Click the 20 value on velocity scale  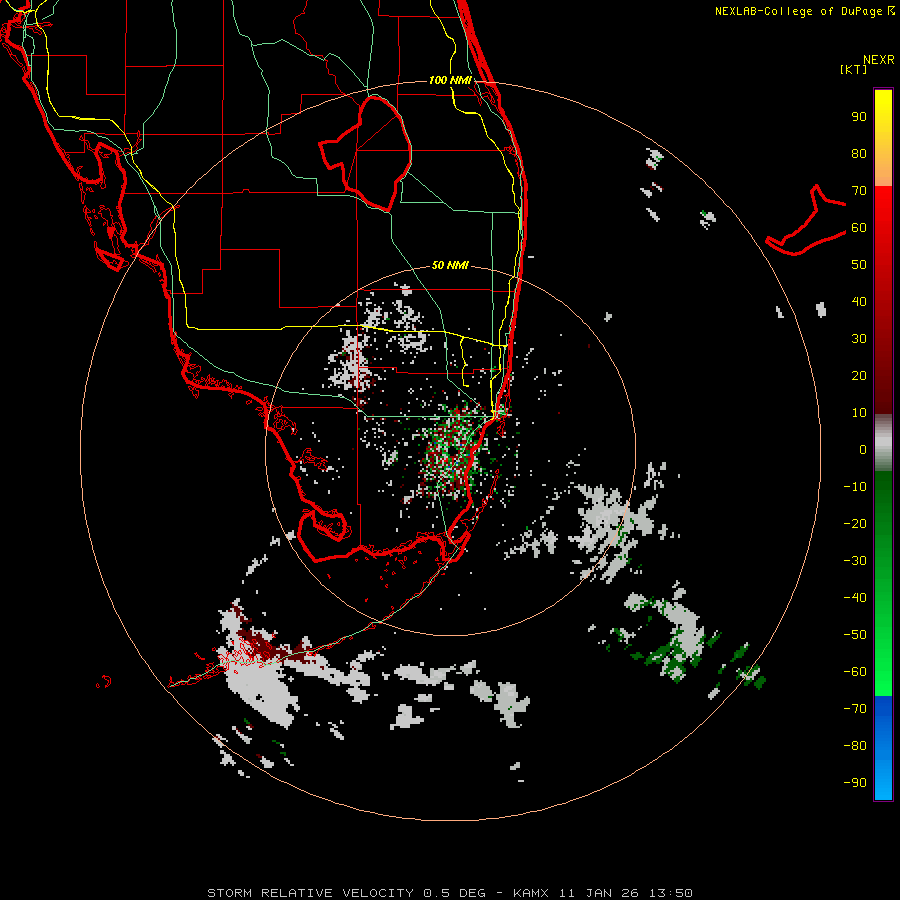pyautogui.click(x=859, y=376)
